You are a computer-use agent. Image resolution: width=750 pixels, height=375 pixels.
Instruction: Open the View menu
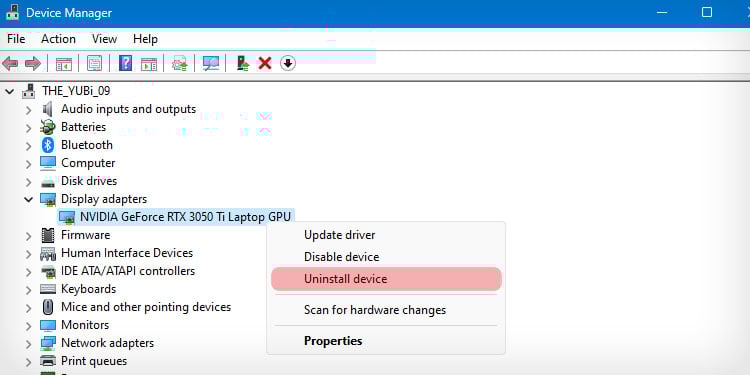click(x=104, y=39)
